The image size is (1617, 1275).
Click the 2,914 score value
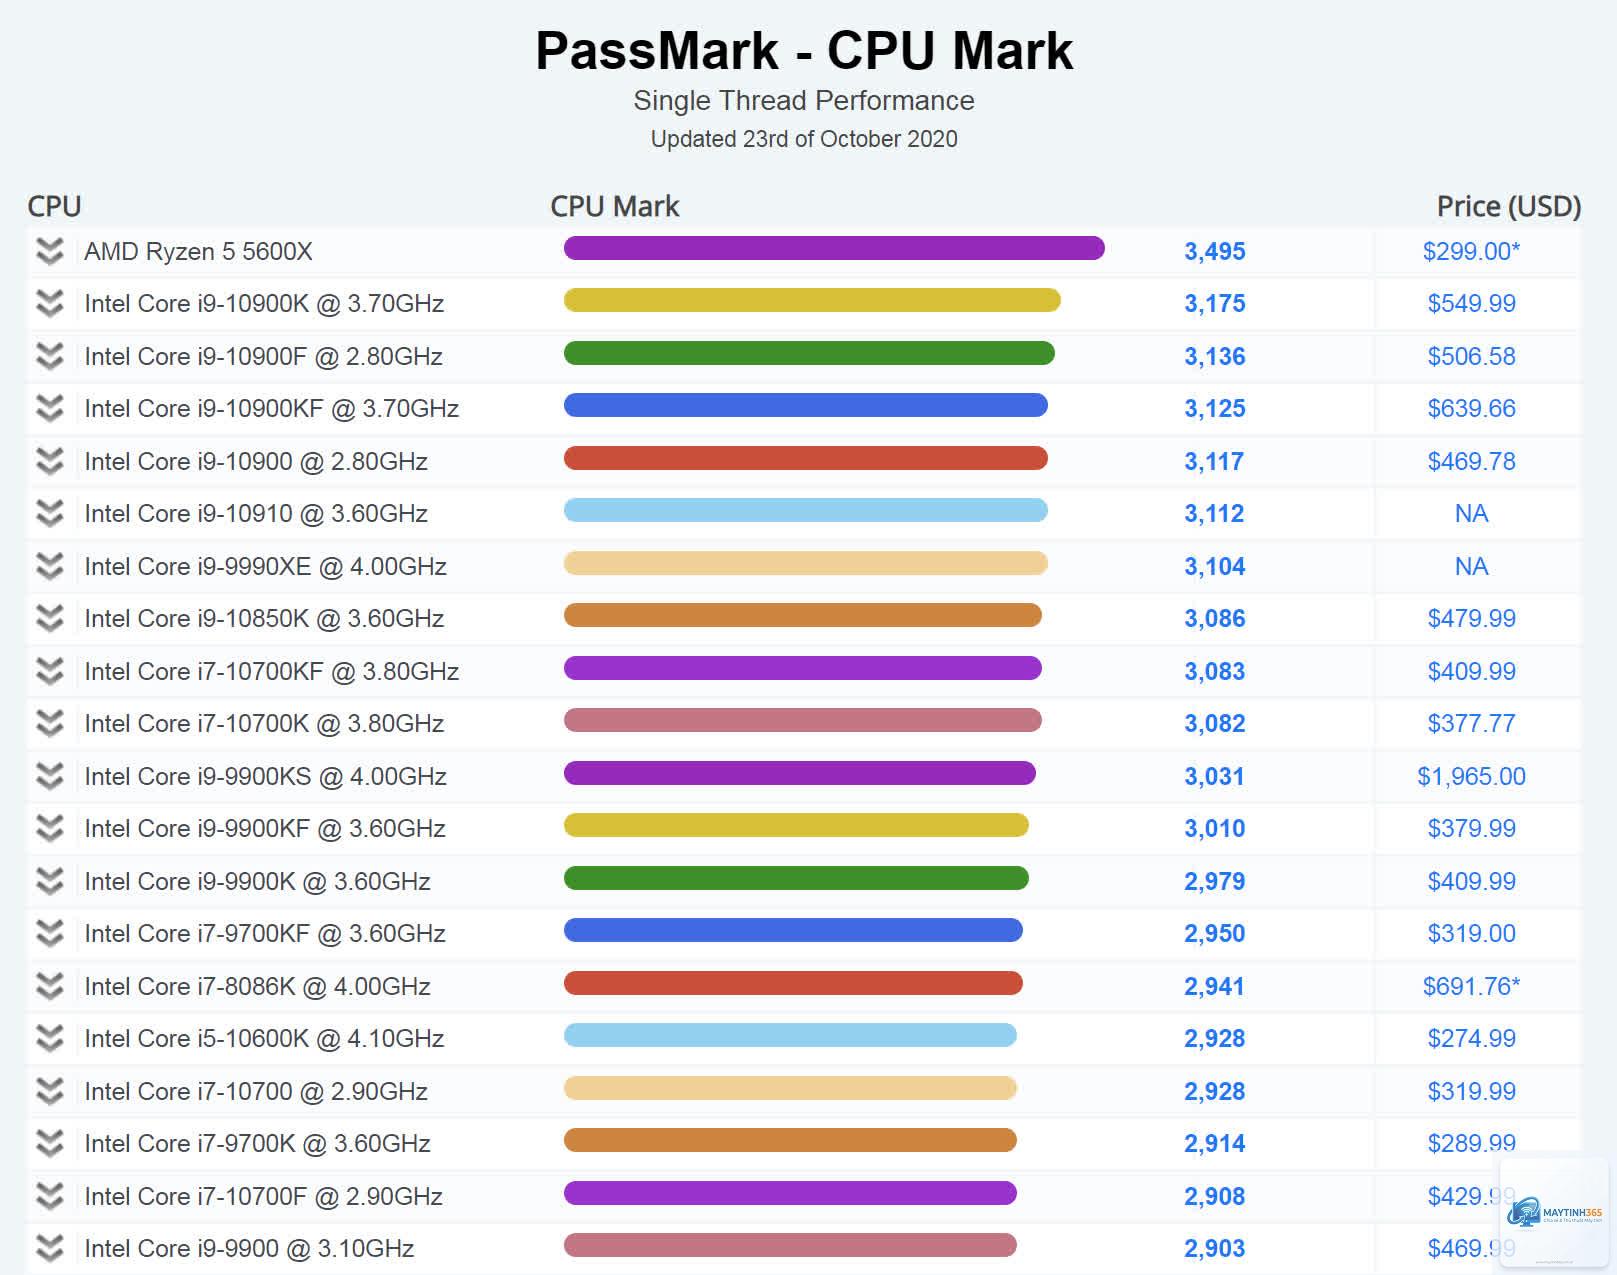click(1215, 1143)
